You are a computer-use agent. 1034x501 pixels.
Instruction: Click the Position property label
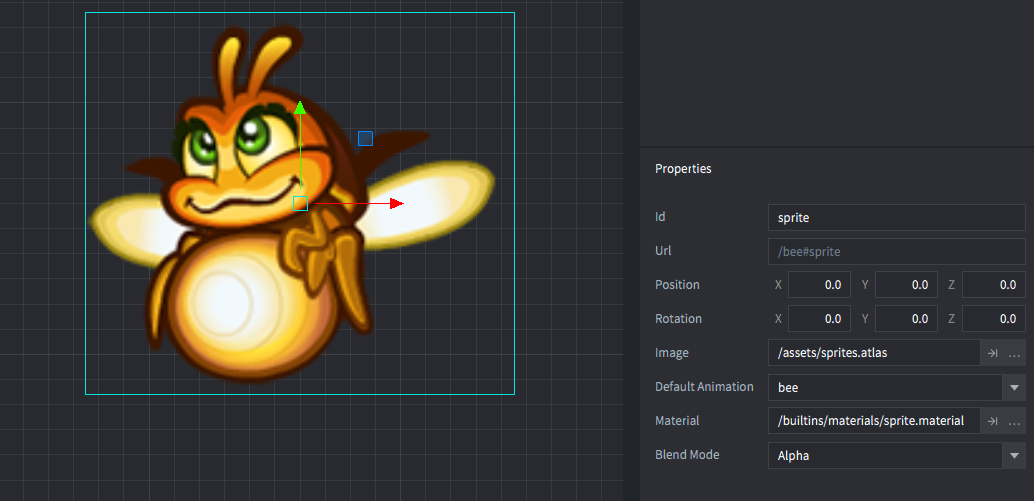point(677,285)
